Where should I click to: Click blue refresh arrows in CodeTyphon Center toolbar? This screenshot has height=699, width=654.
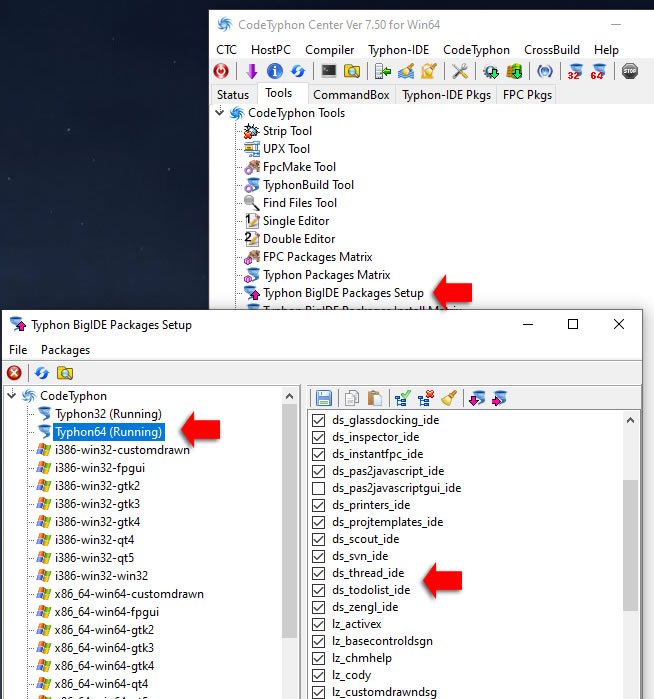[298, 71]
